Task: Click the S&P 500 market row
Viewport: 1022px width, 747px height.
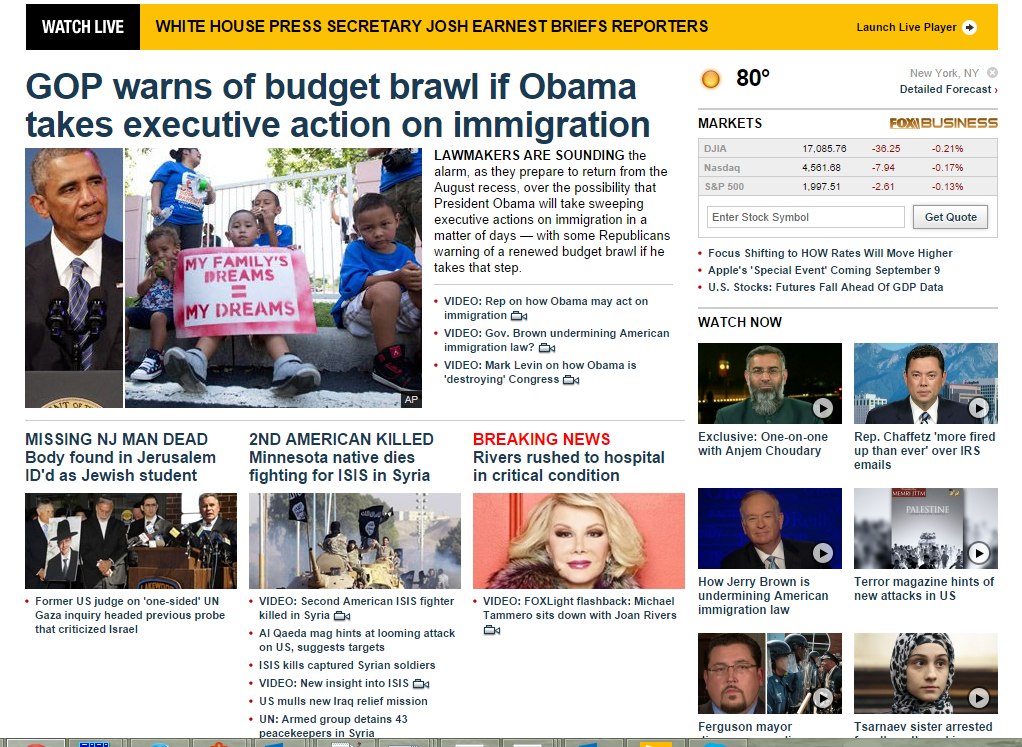Action: point(847,186)
